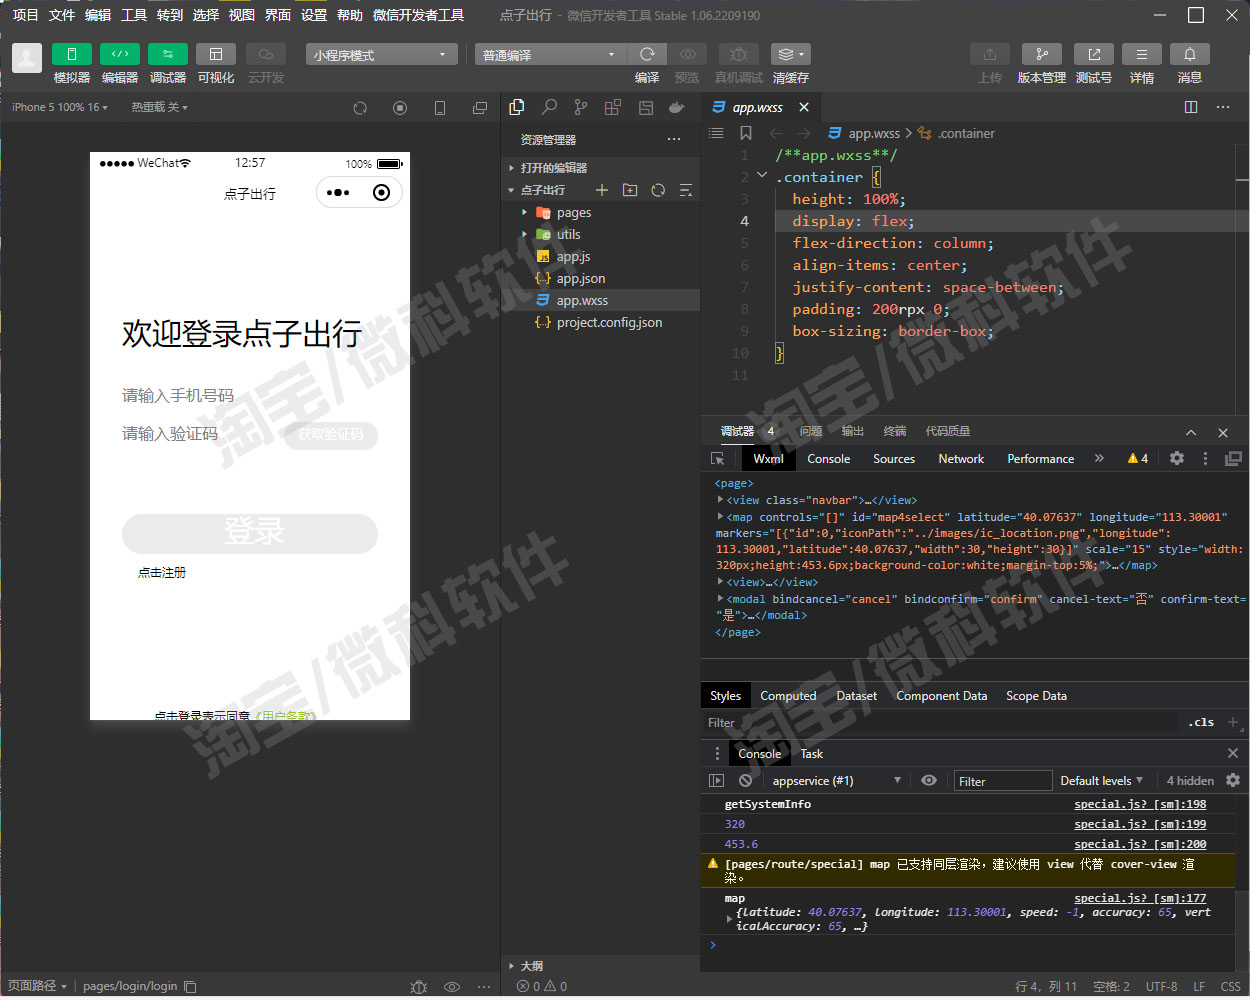Image resolution: width=1250 pixels, height=1000 pixels.
Task: Switch to the Performance devtools tab
Action: 1041,459
